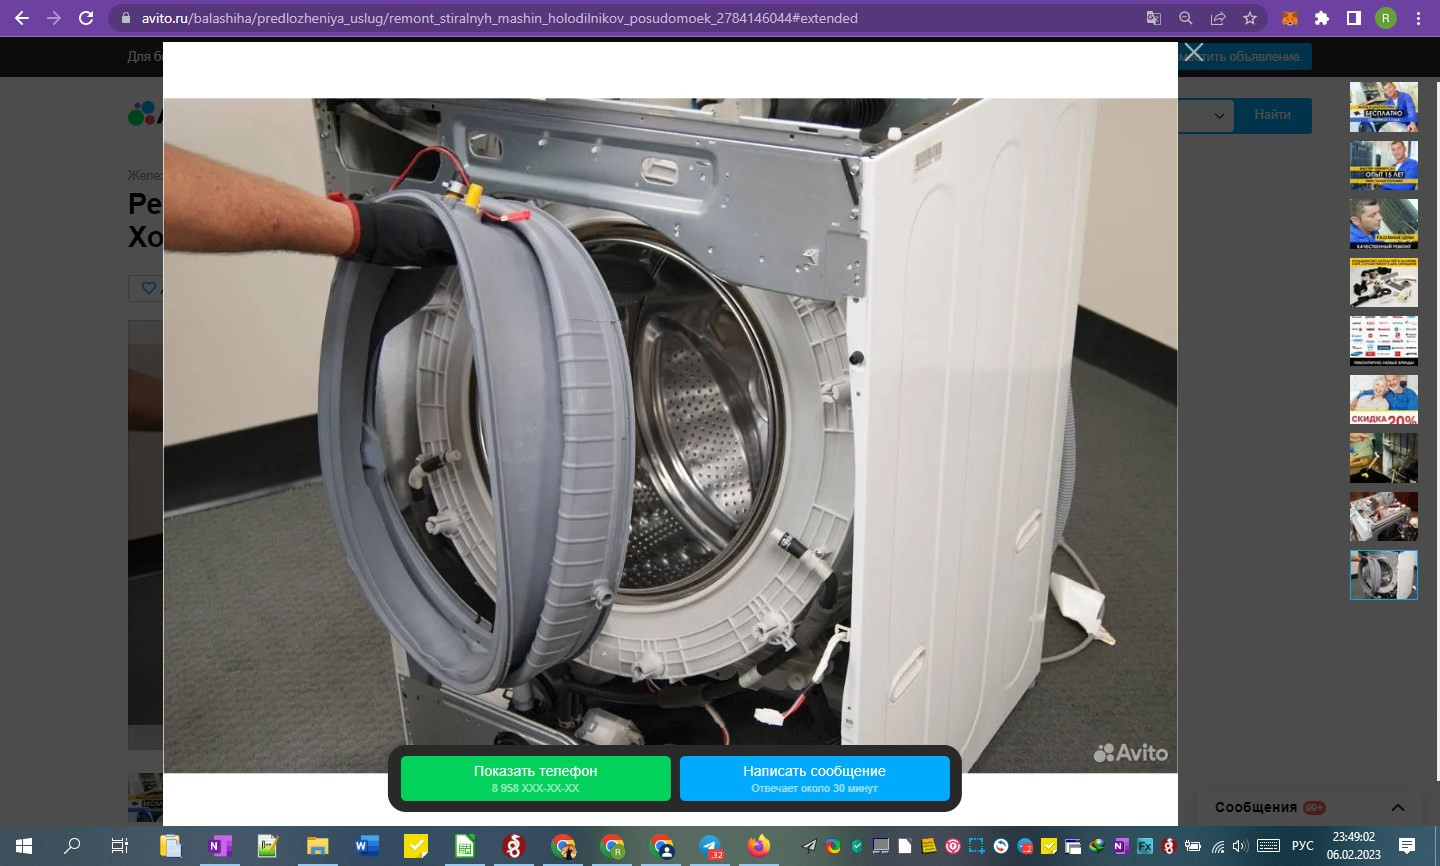
Task: View site information padlock icon
Action: coord(126,18)
